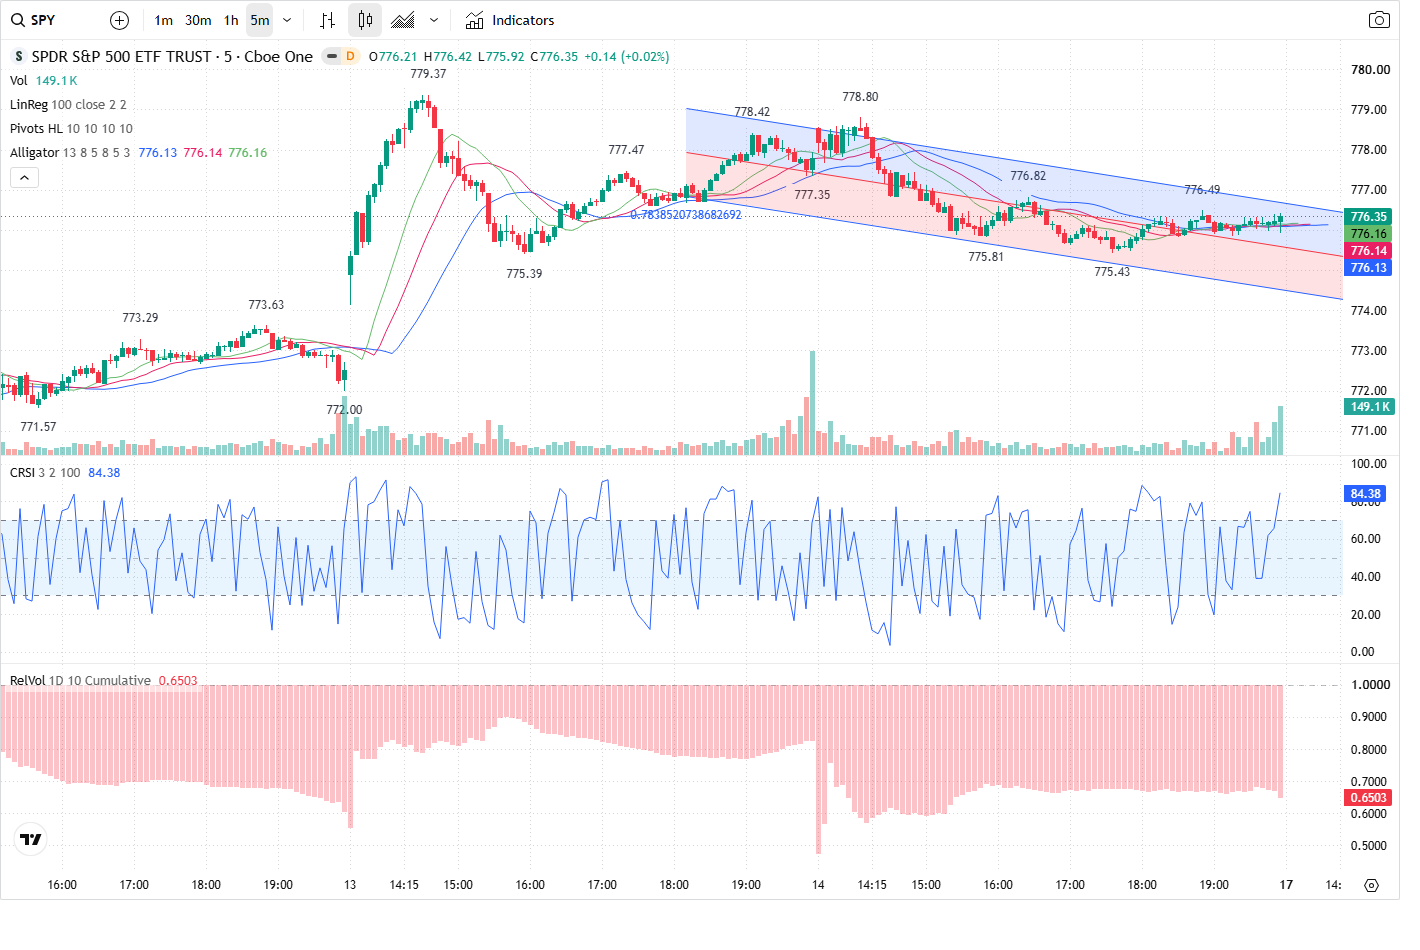
Task: Click the 778.42 pivot label
Action: click(x=752, y=112)
